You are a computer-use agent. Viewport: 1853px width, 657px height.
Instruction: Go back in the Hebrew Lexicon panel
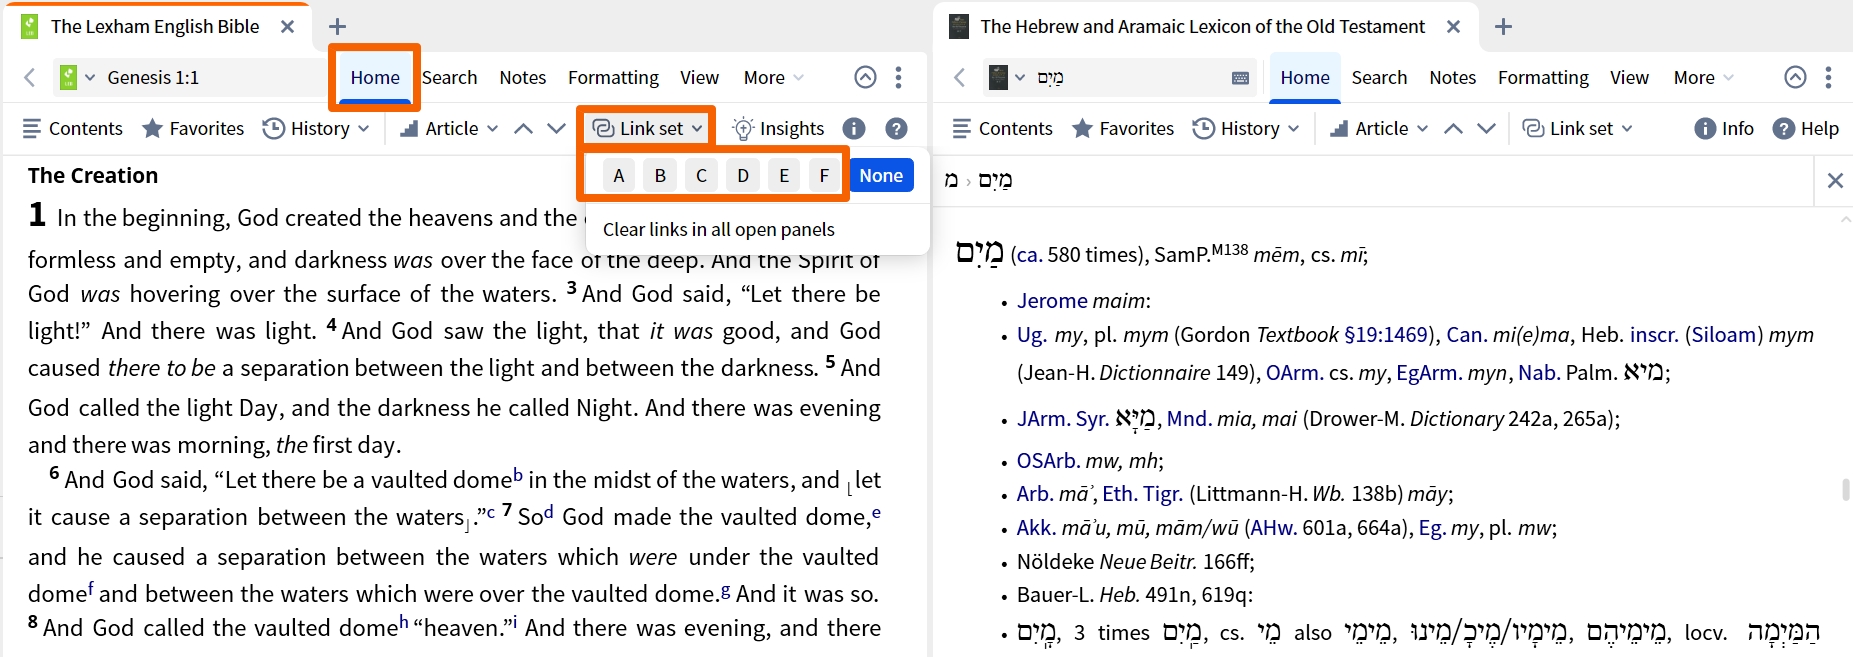pos(960,77)
